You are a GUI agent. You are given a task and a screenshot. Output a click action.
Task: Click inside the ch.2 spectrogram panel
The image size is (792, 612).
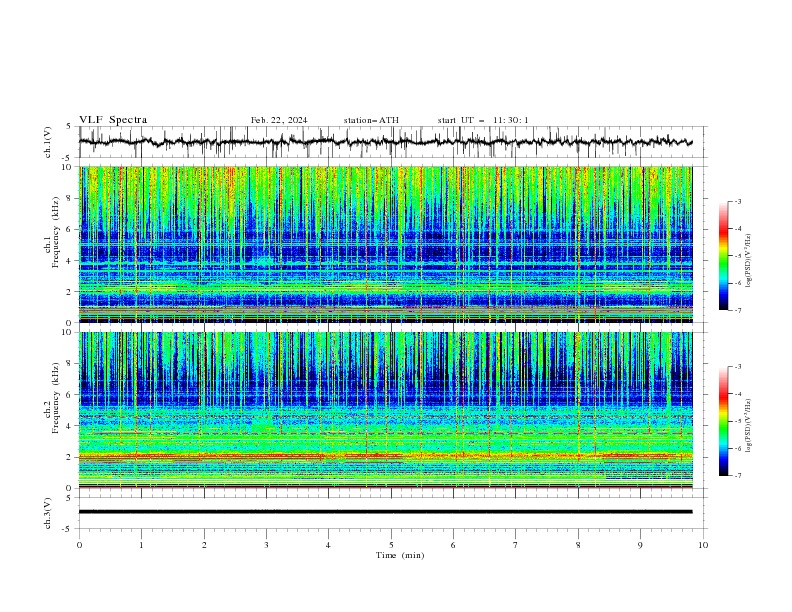pos(386,410)
